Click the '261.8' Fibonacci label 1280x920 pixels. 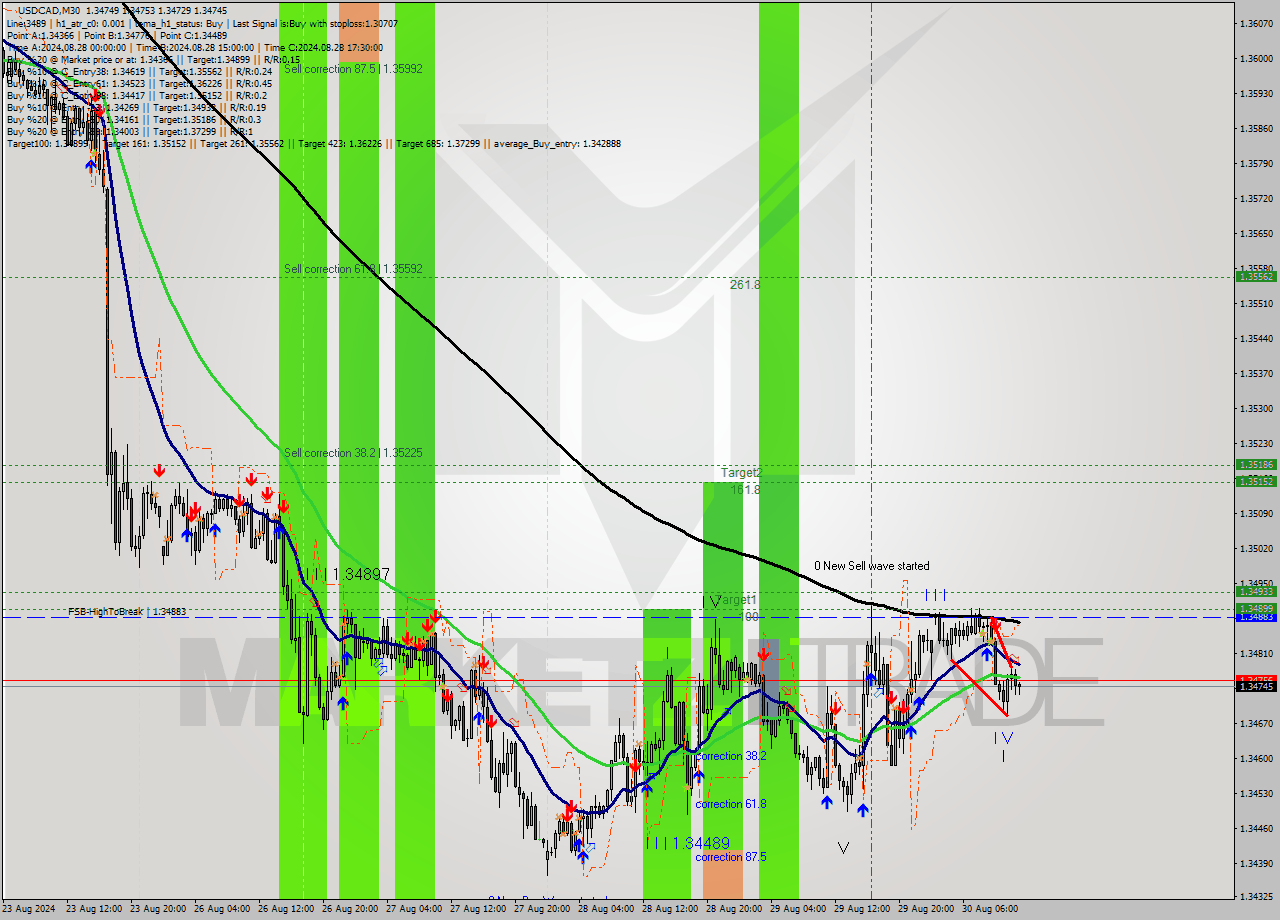coord(744,285)
